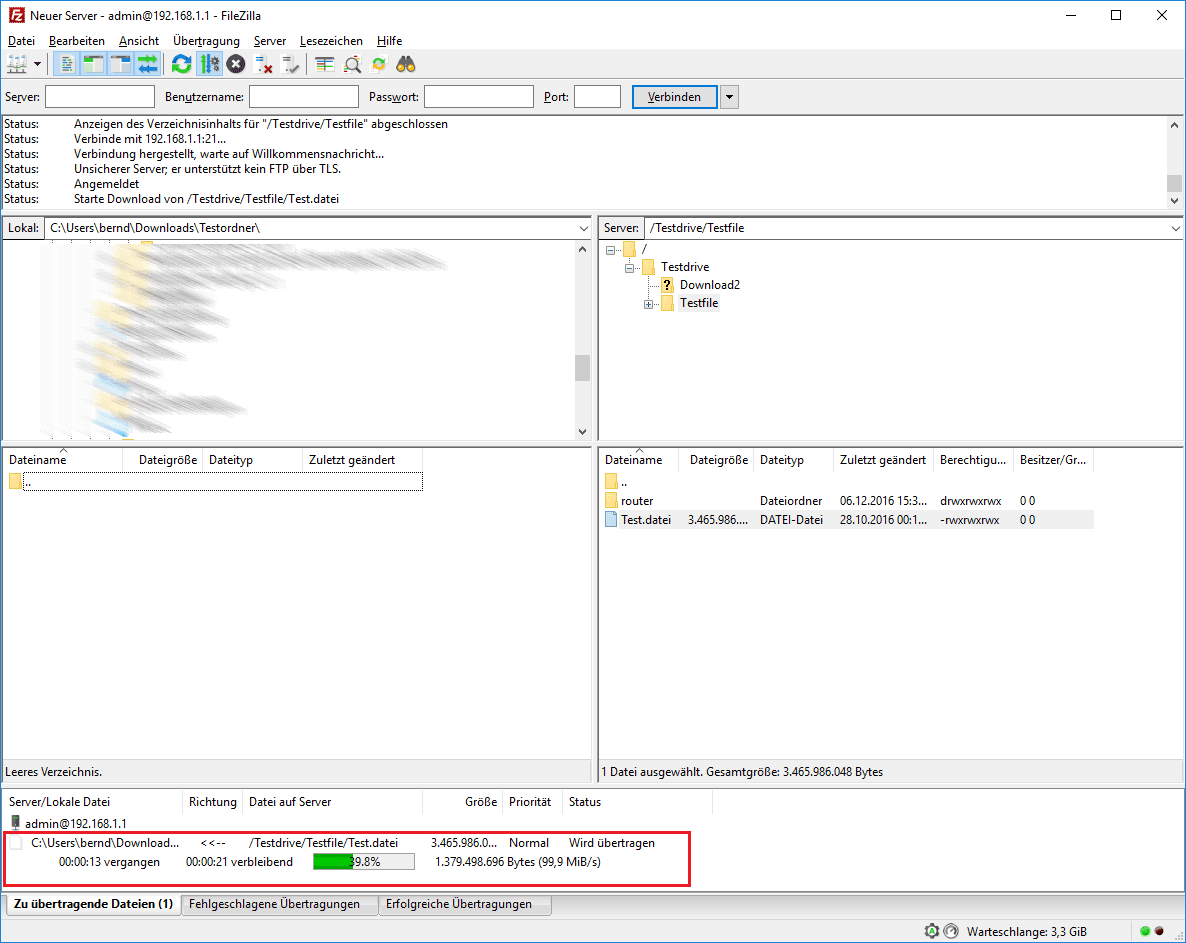Toggle transfer queue display
Image resolution: width=1186 pixels, height=943 pixels.
[148, 64]
